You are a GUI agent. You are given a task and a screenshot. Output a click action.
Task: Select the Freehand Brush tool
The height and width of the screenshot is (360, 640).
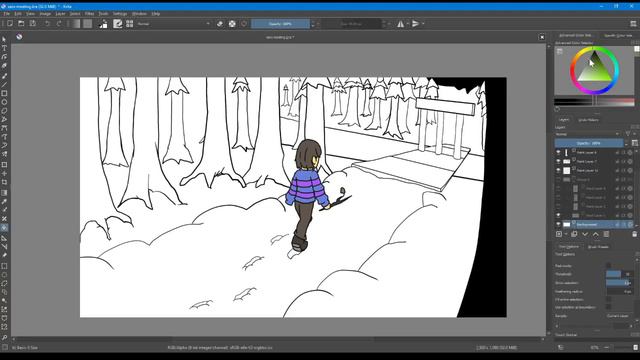[x=4, y=76]
